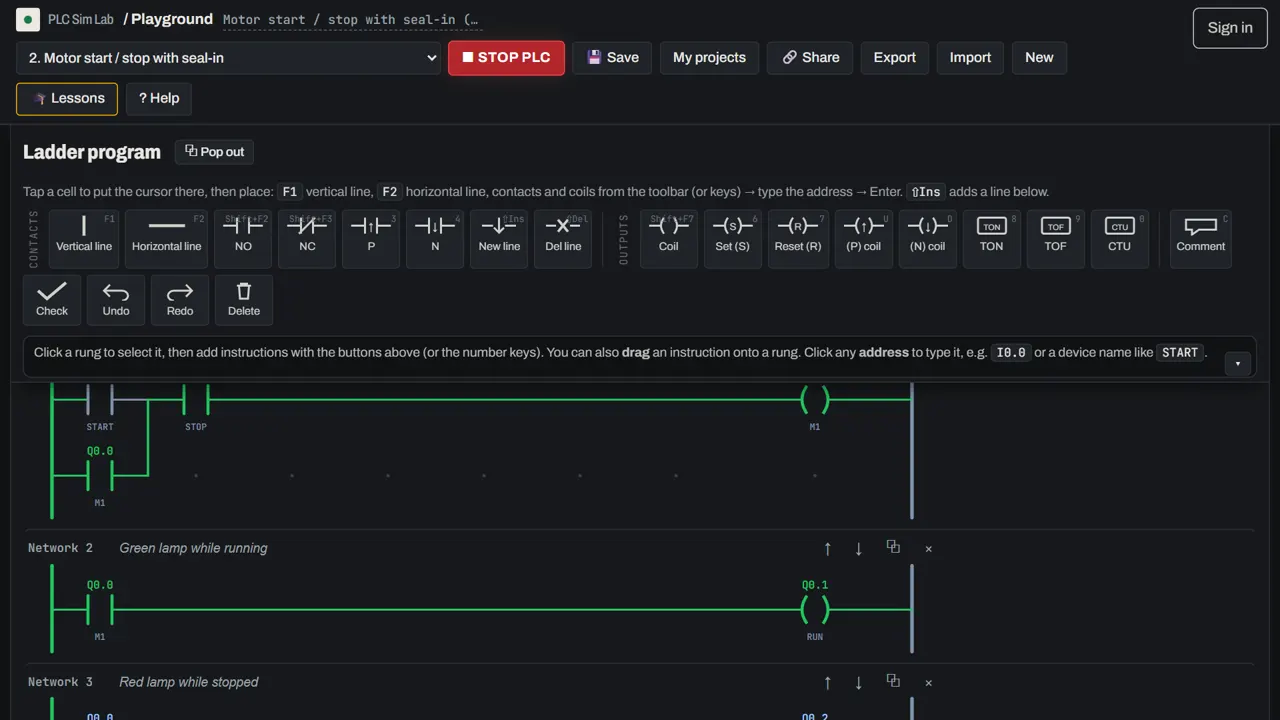
Task: Open the project selector dropdown
Action: tap(229, 58)
